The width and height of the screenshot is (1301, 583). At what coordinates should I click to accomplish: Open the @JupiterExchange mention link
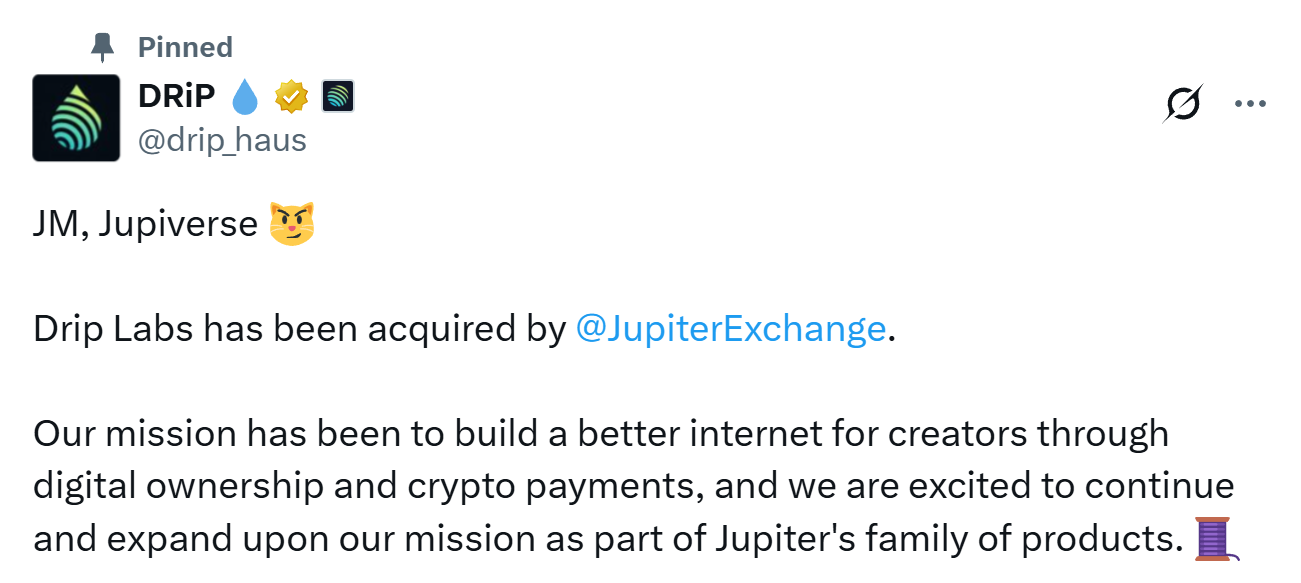pos(731,329)
